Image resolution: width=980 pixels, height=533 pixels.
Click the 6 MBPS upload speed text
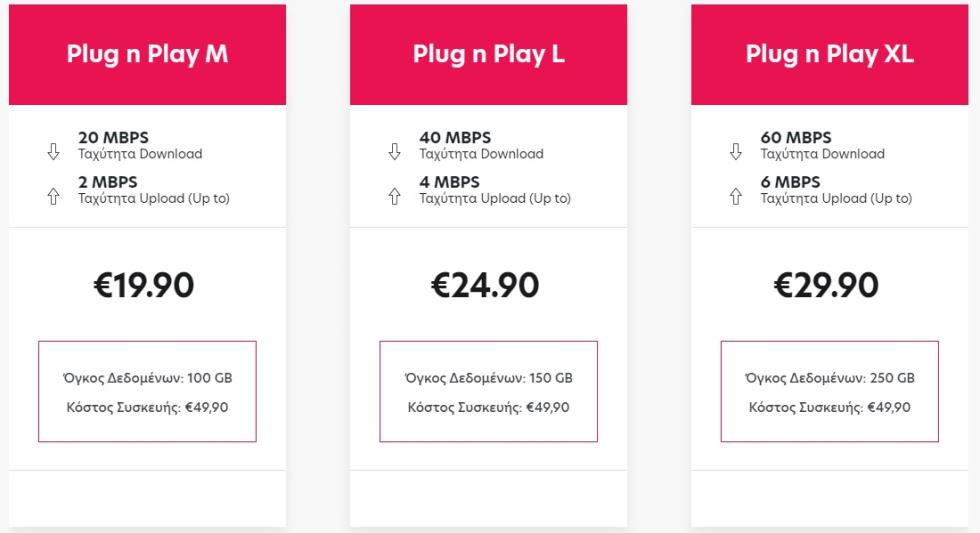790,182
